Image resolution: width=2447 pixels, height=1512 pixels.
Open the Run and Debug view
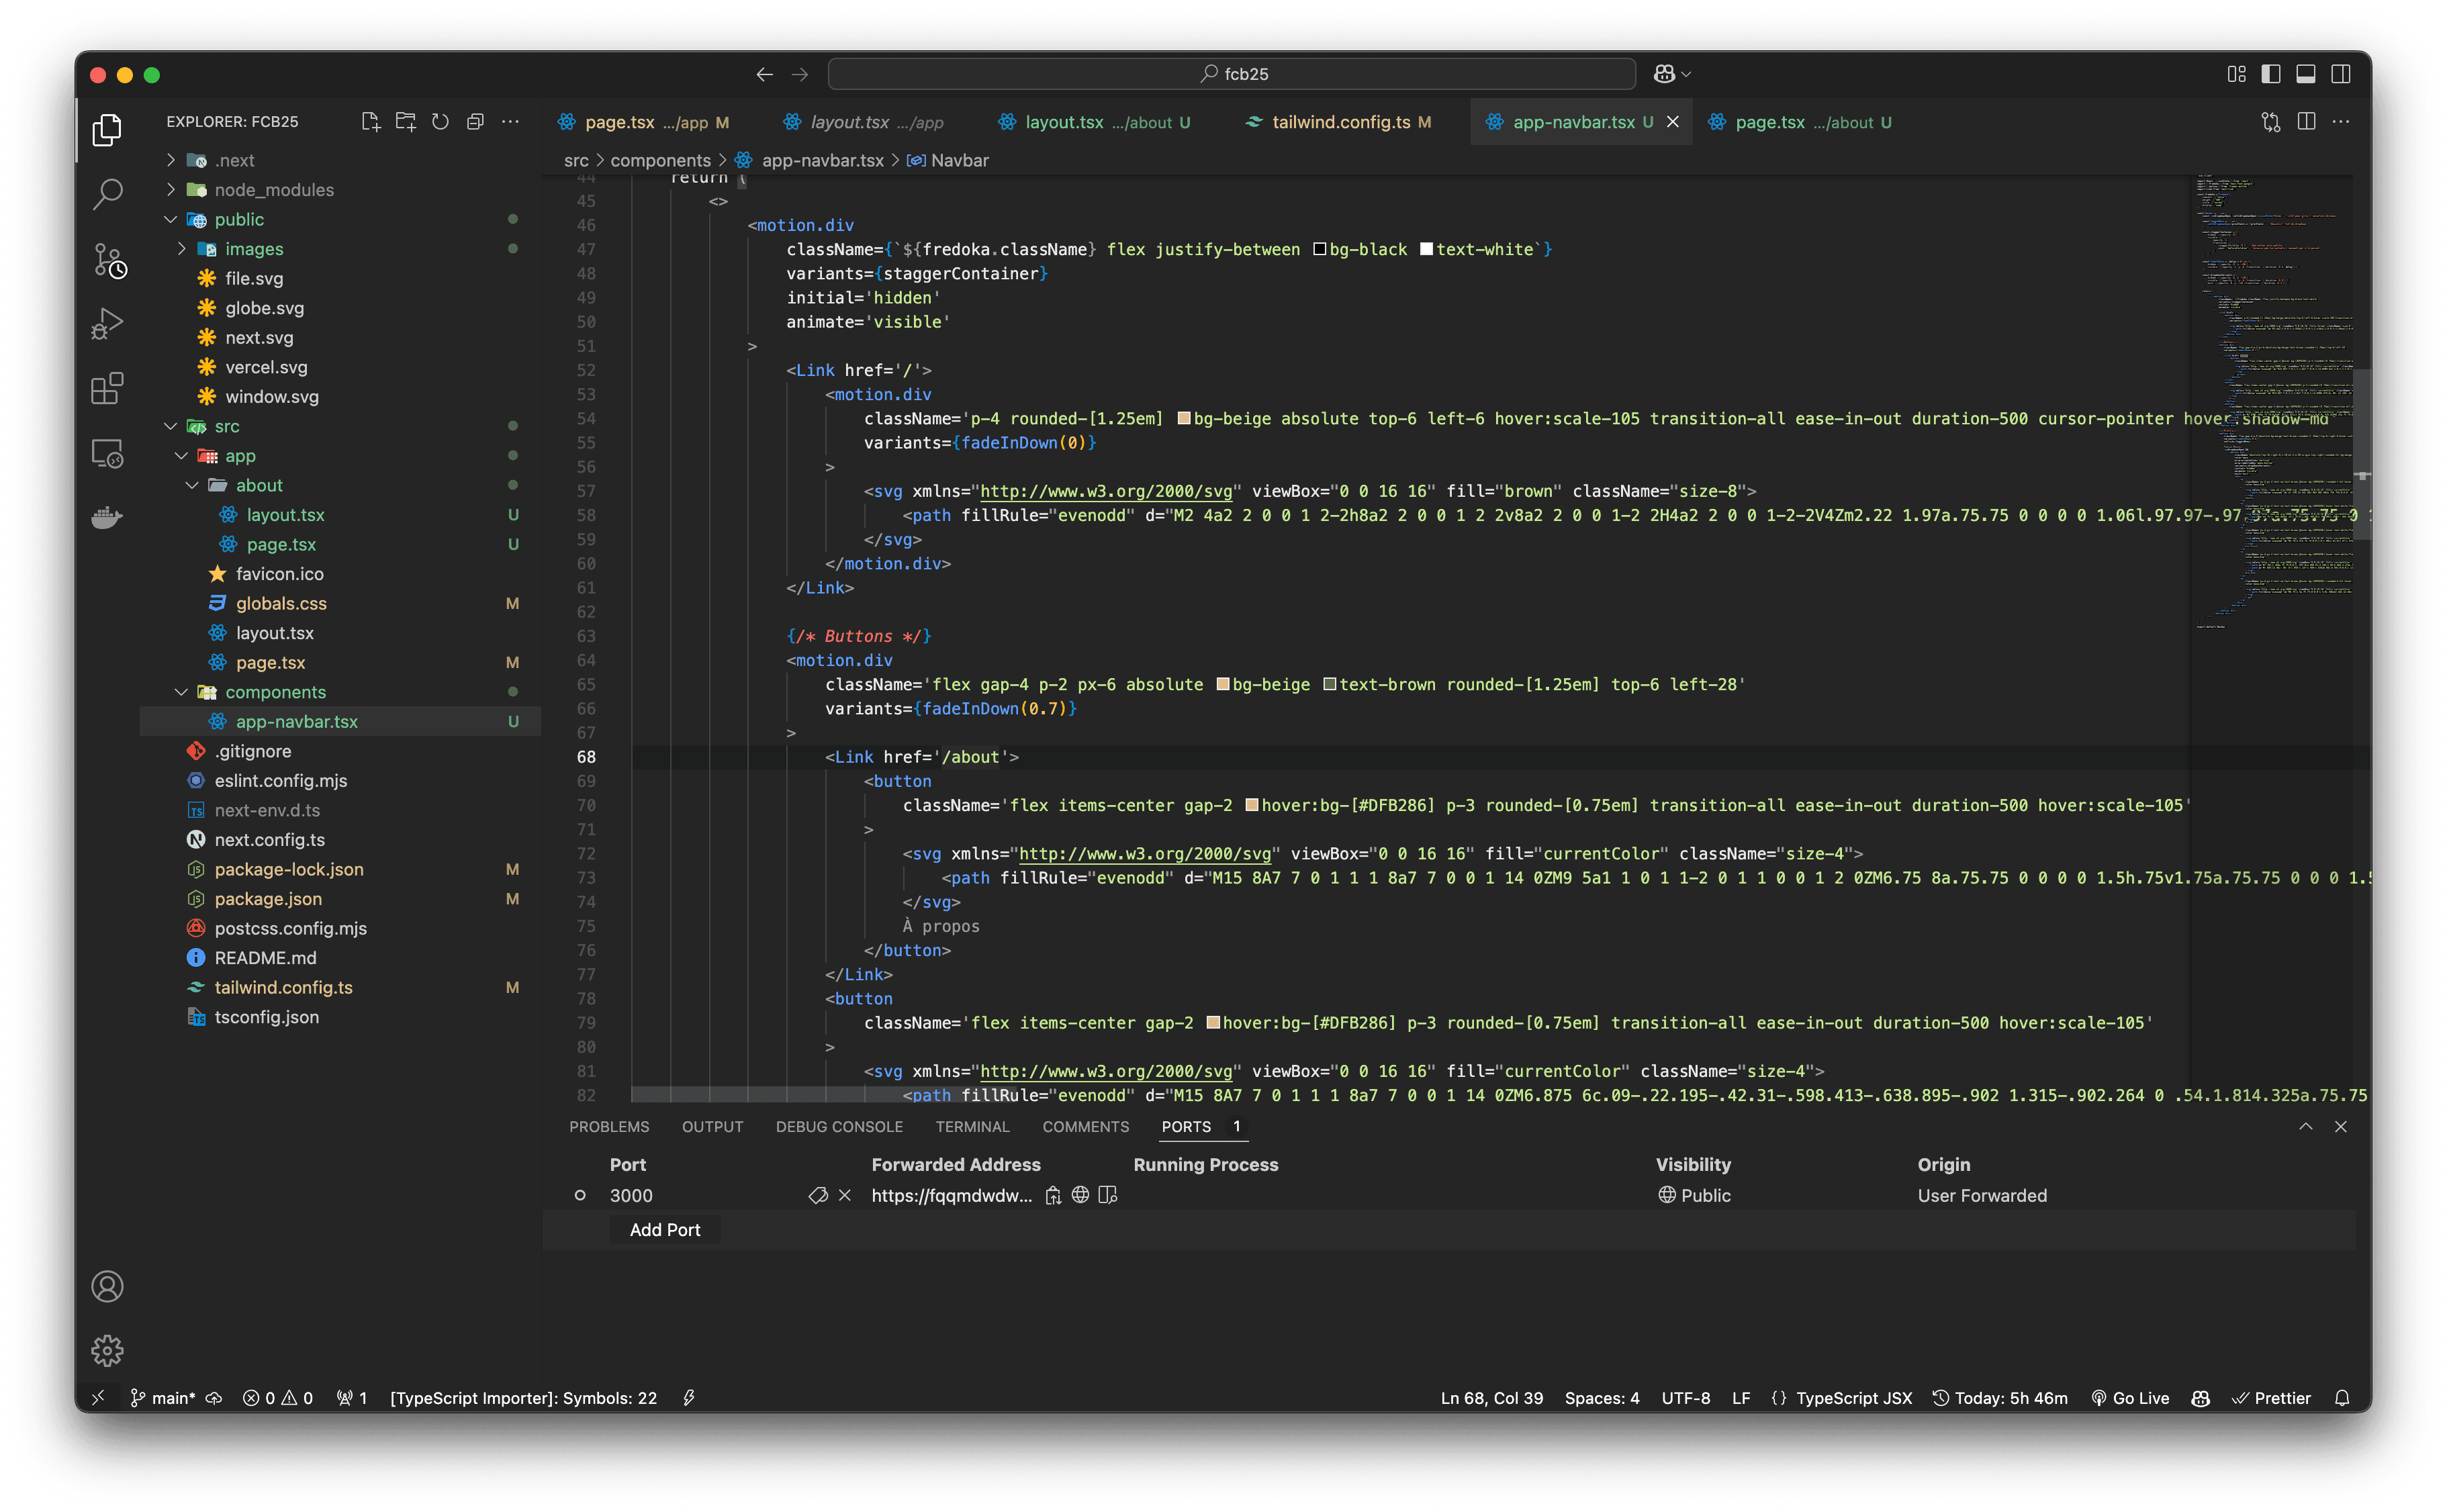tap(107, 324)
